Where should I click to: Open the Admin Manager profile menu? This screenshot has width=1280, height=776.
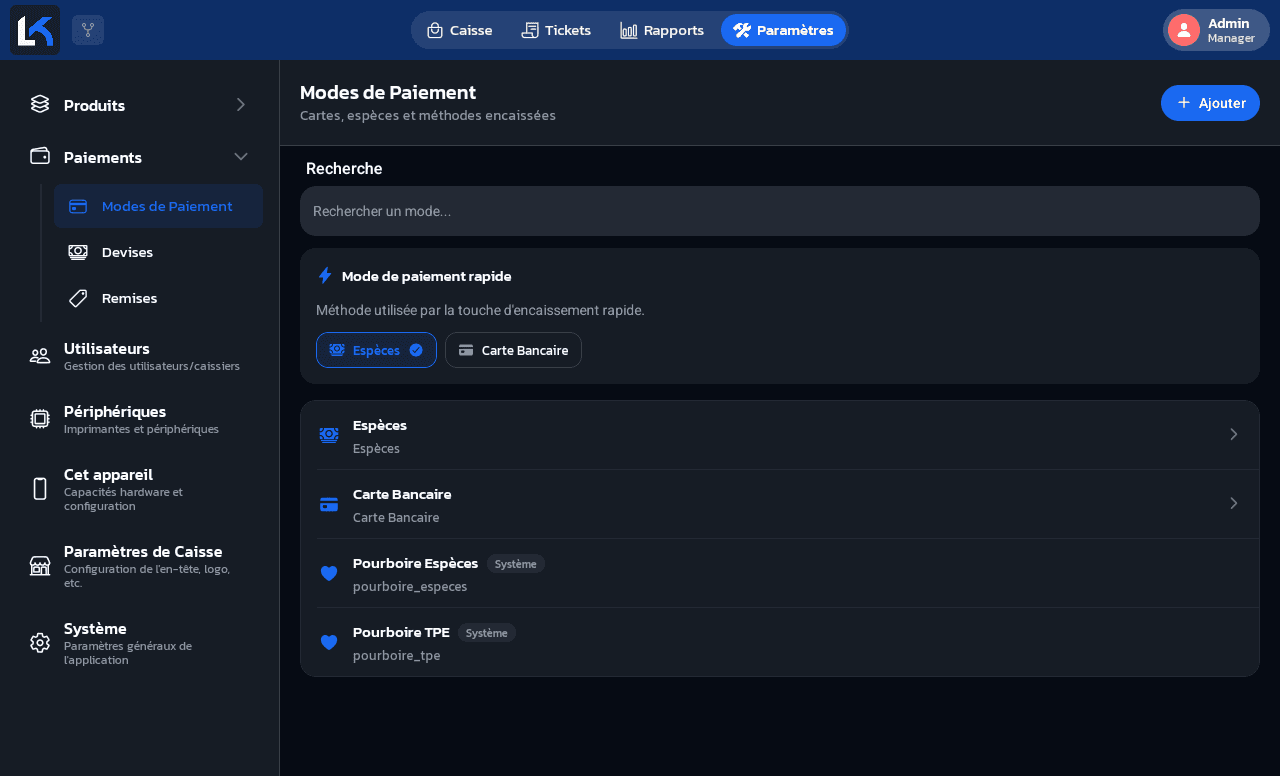coord(1216,30)
